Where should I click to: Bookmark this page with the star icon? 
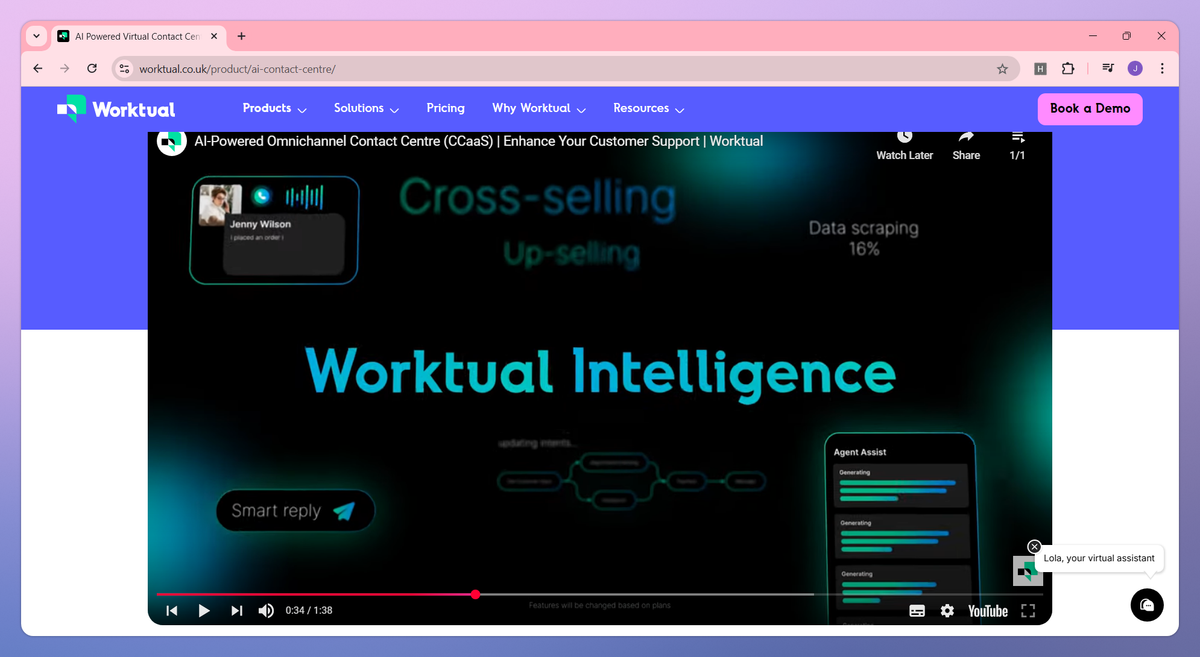(x=1002, y=69)
